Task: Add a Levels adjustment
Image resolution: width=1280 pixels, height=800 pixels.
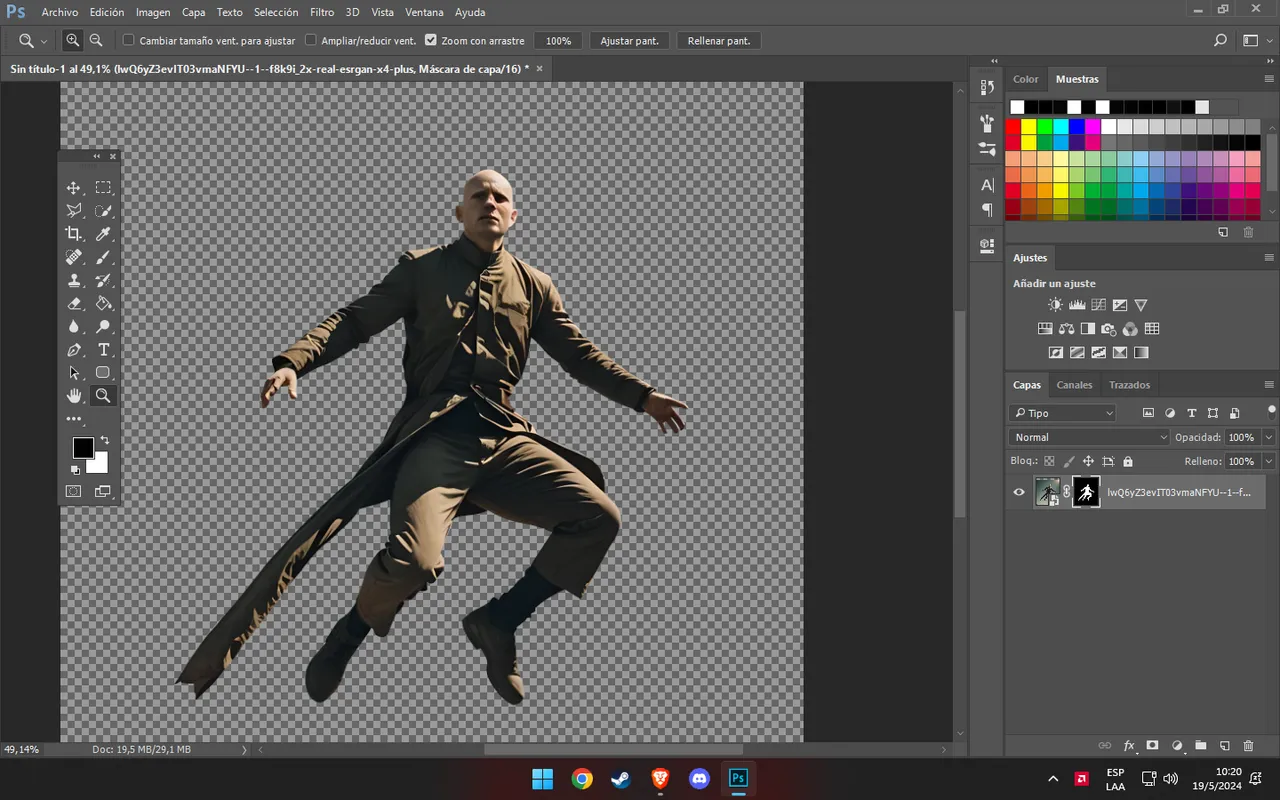Action: pyautogui.click(x=1077, y=305)
